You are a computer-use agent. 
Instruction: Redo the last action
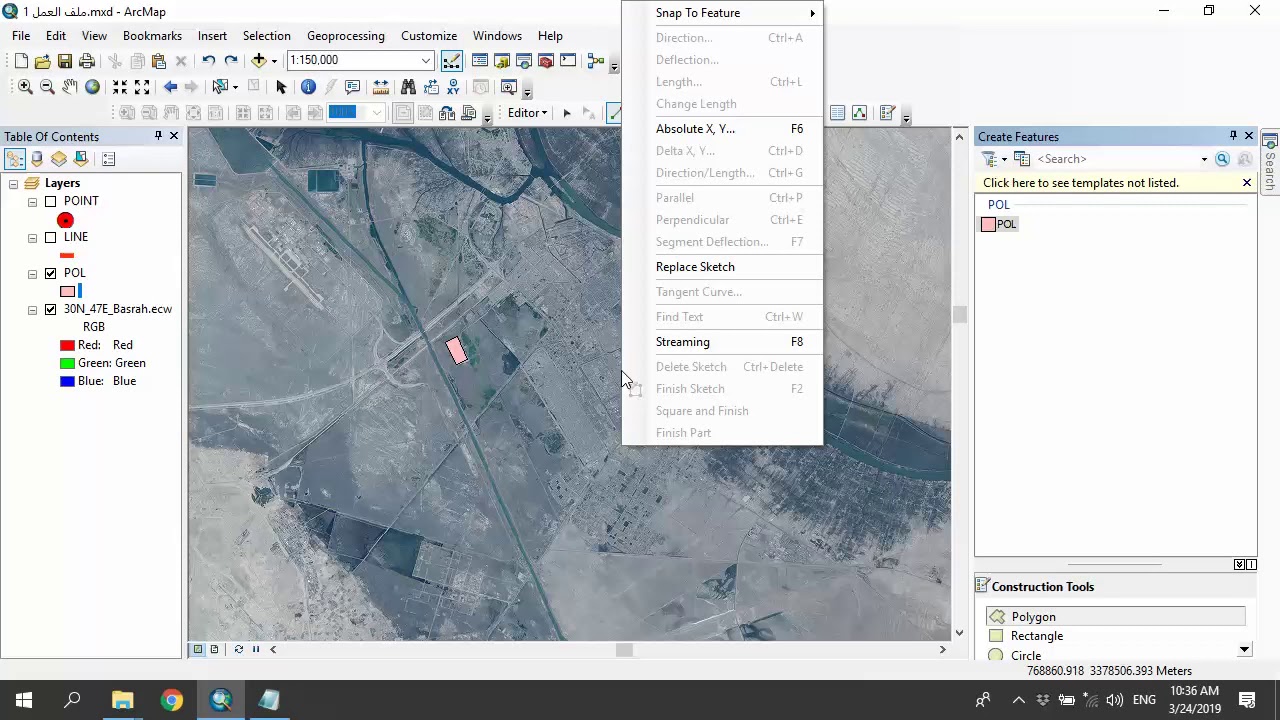point(231,60)
